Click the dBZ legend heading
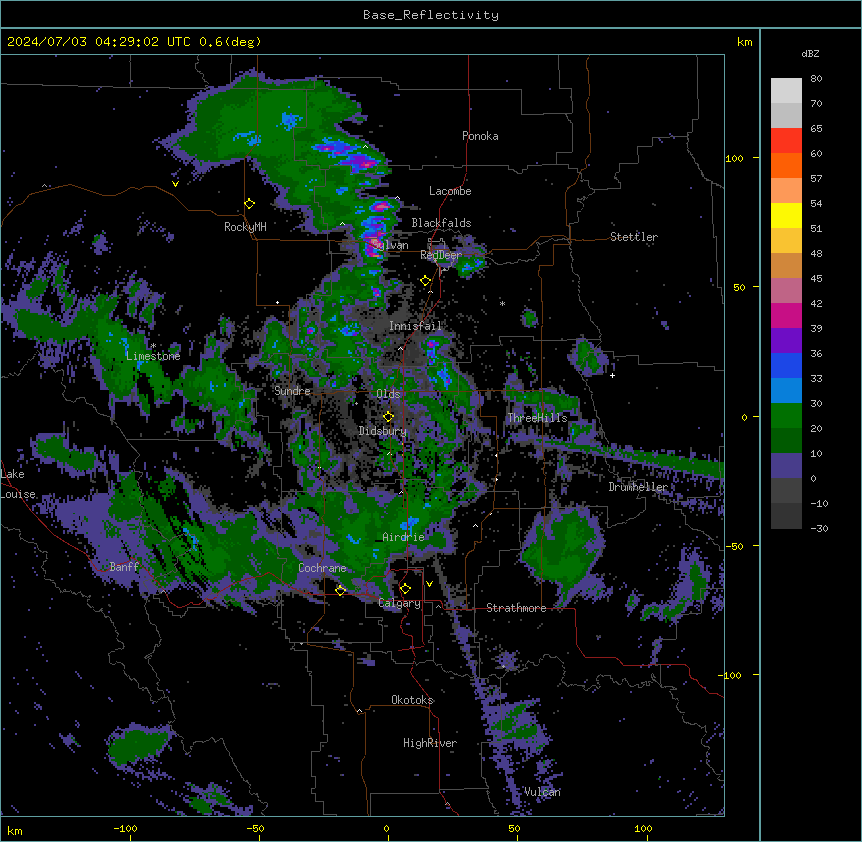 pyautogui.click(x=810, y=53)
